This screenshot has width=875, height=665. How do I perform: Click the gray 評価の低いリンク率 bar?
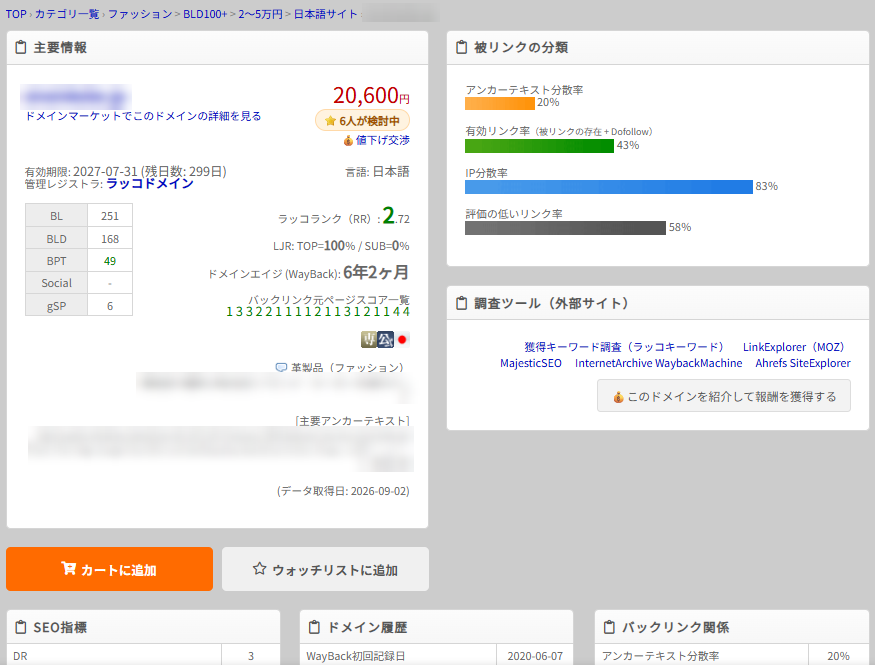pos(565,228)
